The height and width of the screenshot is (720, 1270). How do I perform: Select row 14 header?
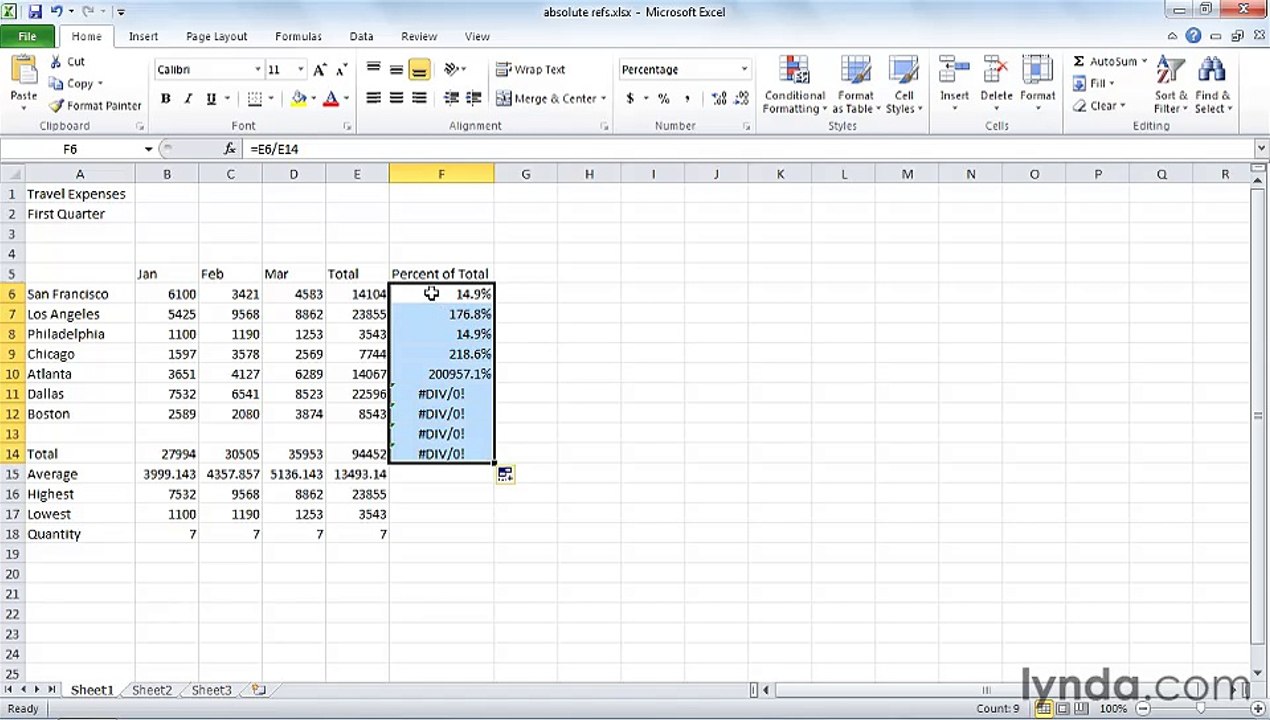[x=12, y=454]
